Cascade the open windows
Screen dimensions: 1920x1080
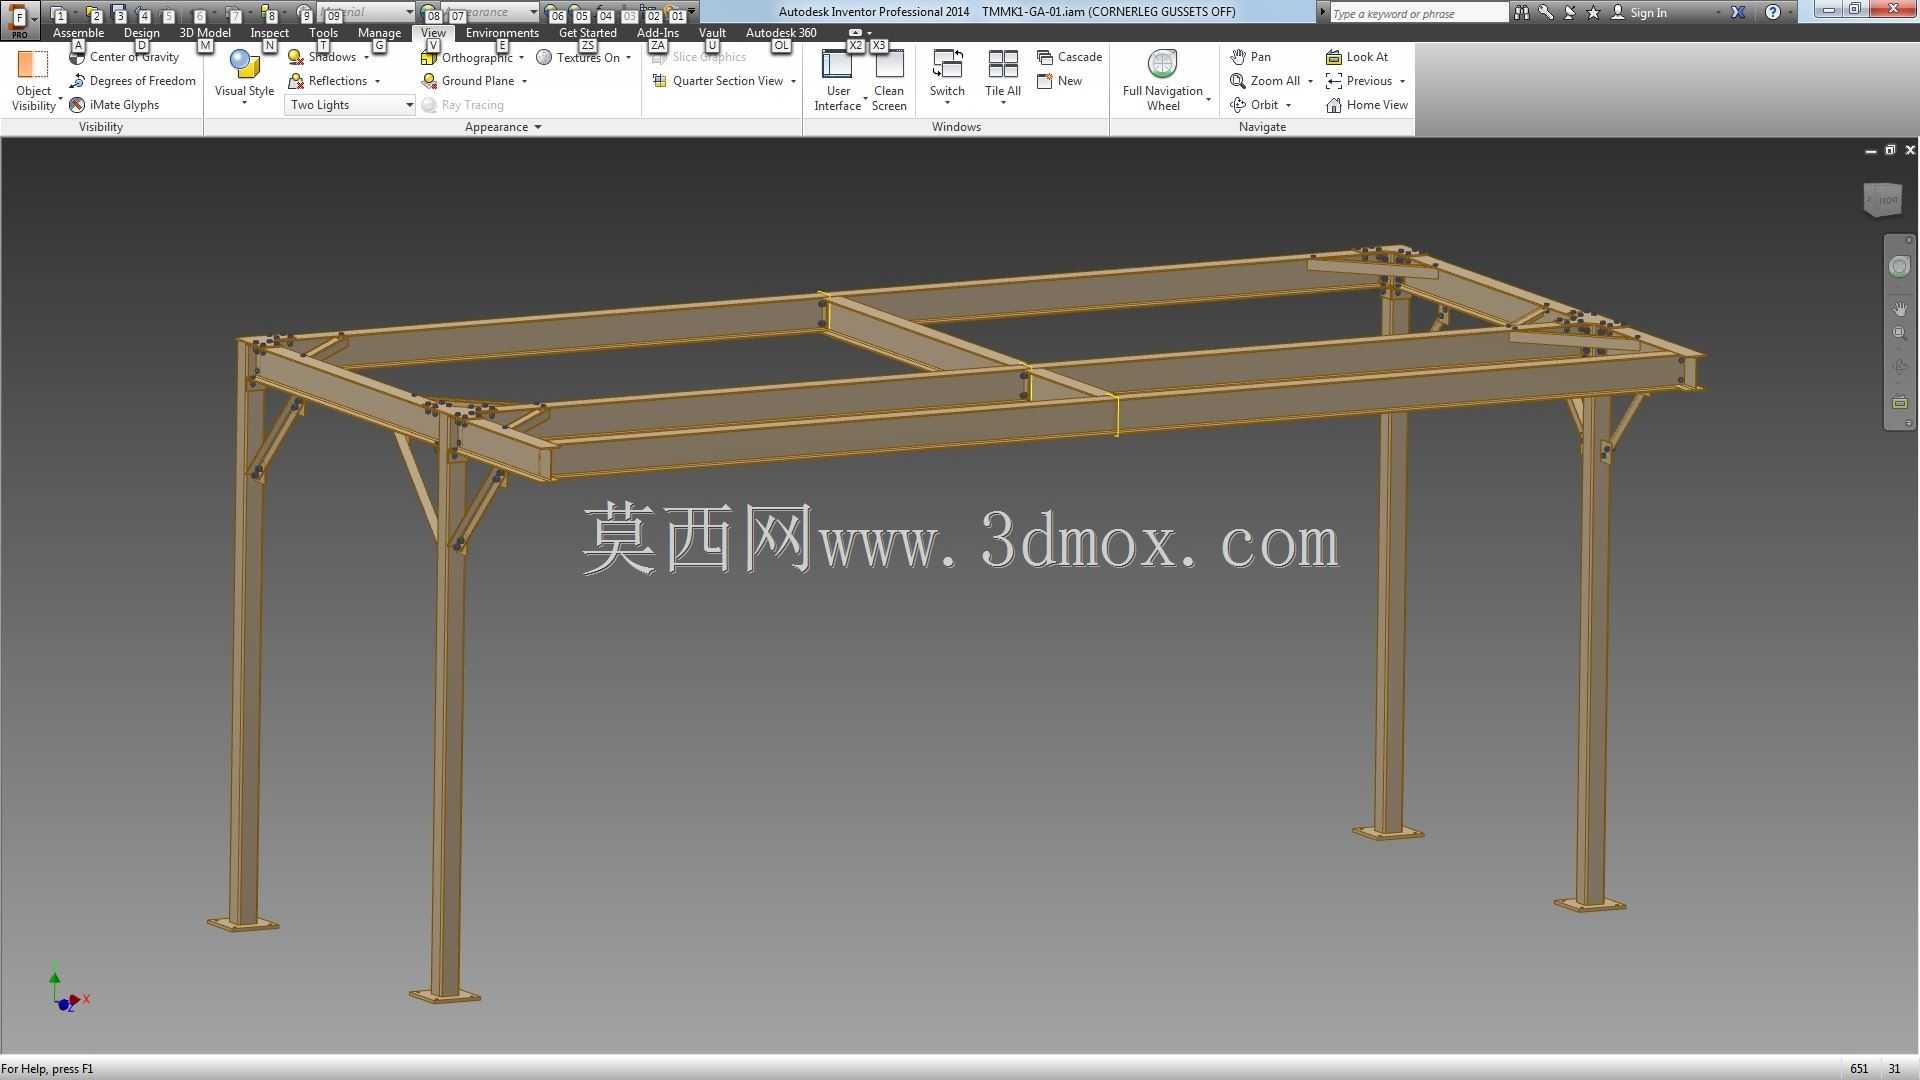(1069, 57)
